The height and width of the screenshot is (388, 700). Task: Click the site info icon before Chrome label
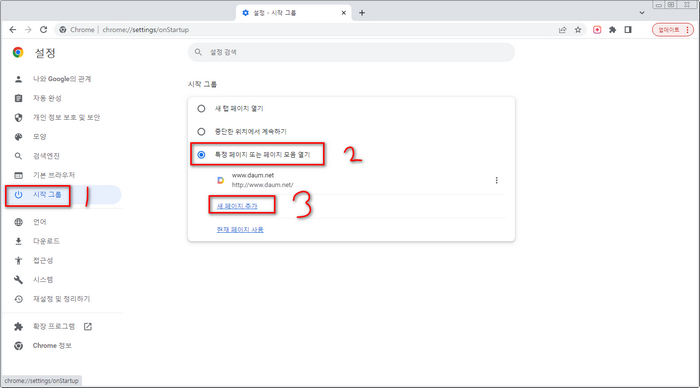pyautogui.click(x=63, y=30)
